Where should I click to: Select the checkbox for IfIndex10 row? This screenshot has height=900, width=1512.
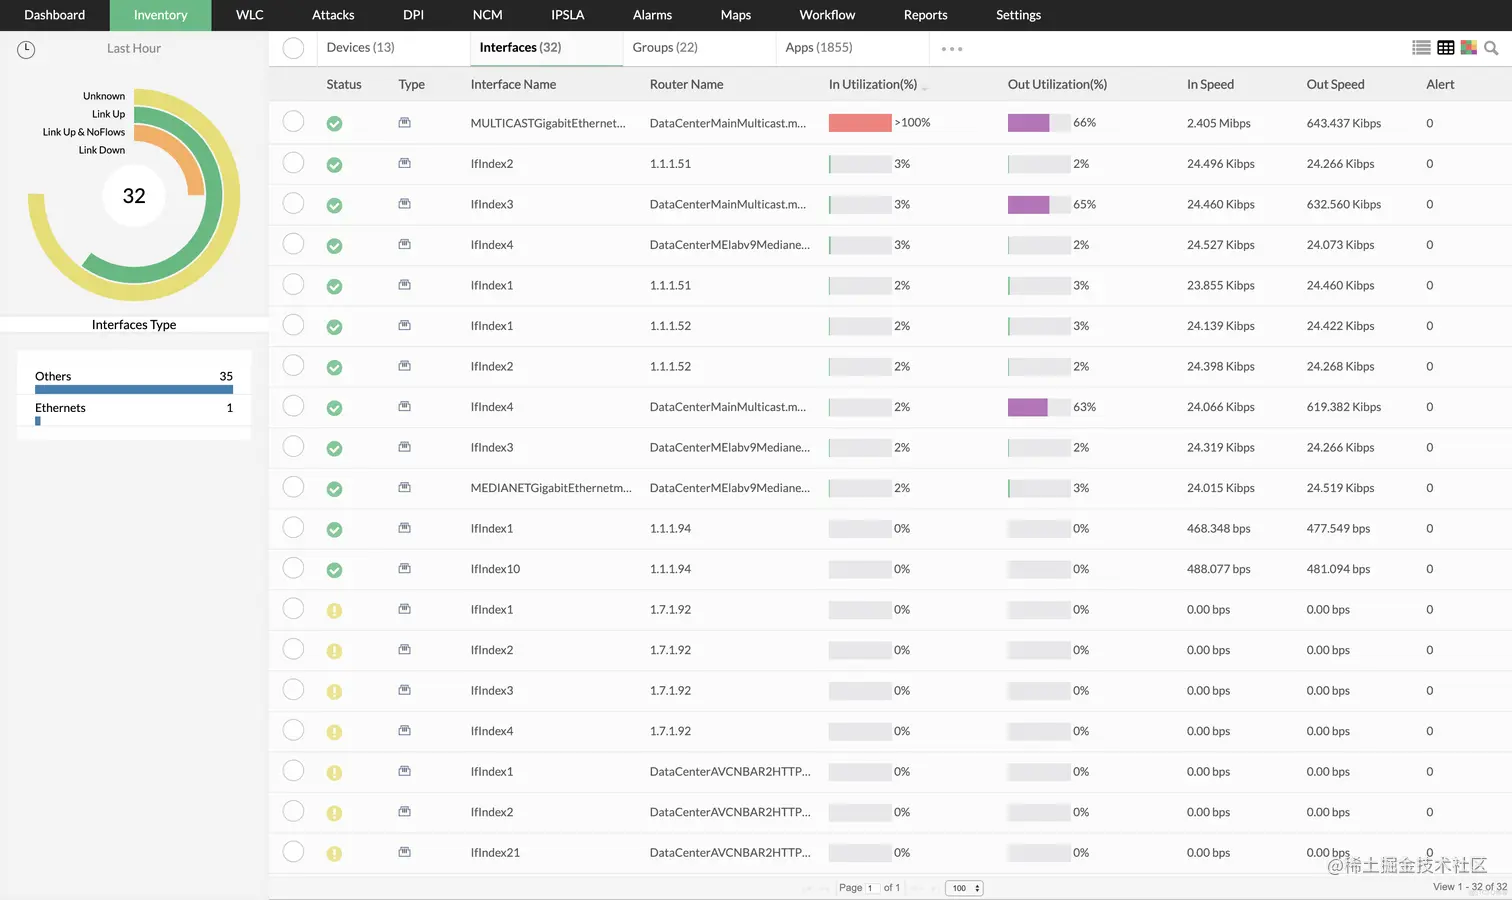point(293,568)
